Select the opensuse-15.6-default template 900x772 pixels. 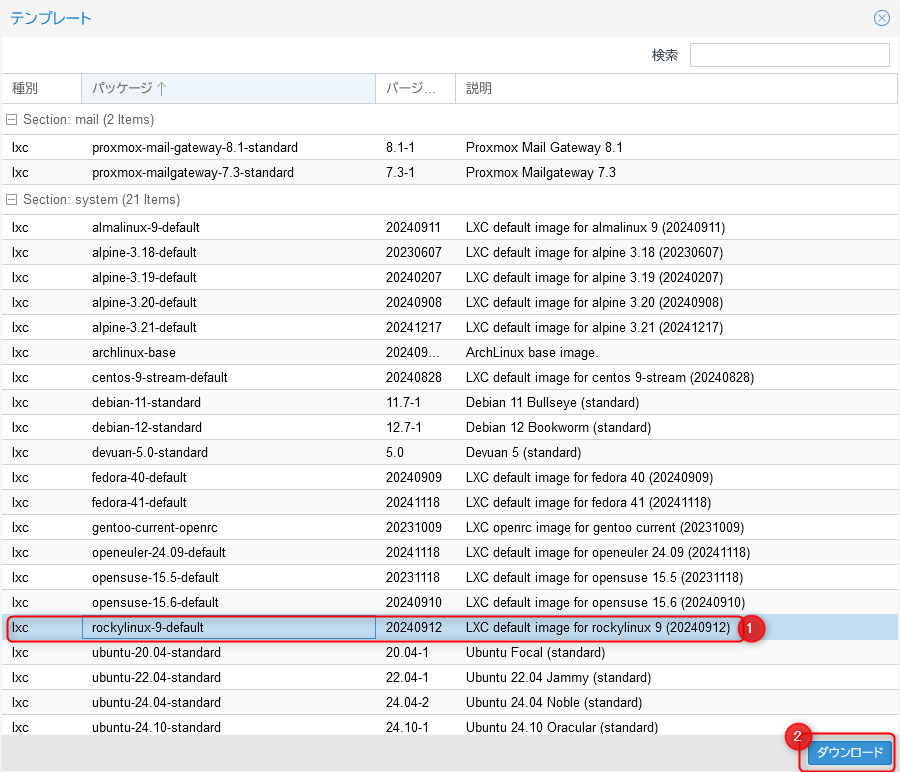click(x=155, y=602)
